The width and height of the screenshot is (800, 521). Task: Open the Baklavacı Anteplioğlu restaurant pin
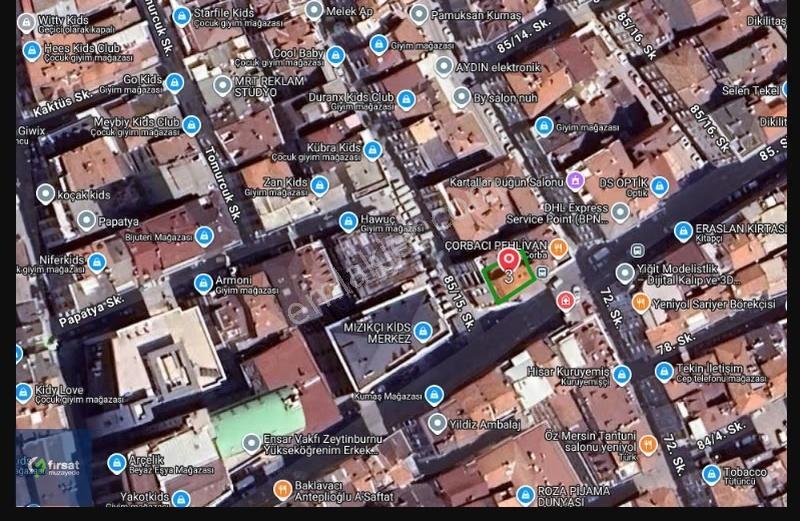[282, 490]
